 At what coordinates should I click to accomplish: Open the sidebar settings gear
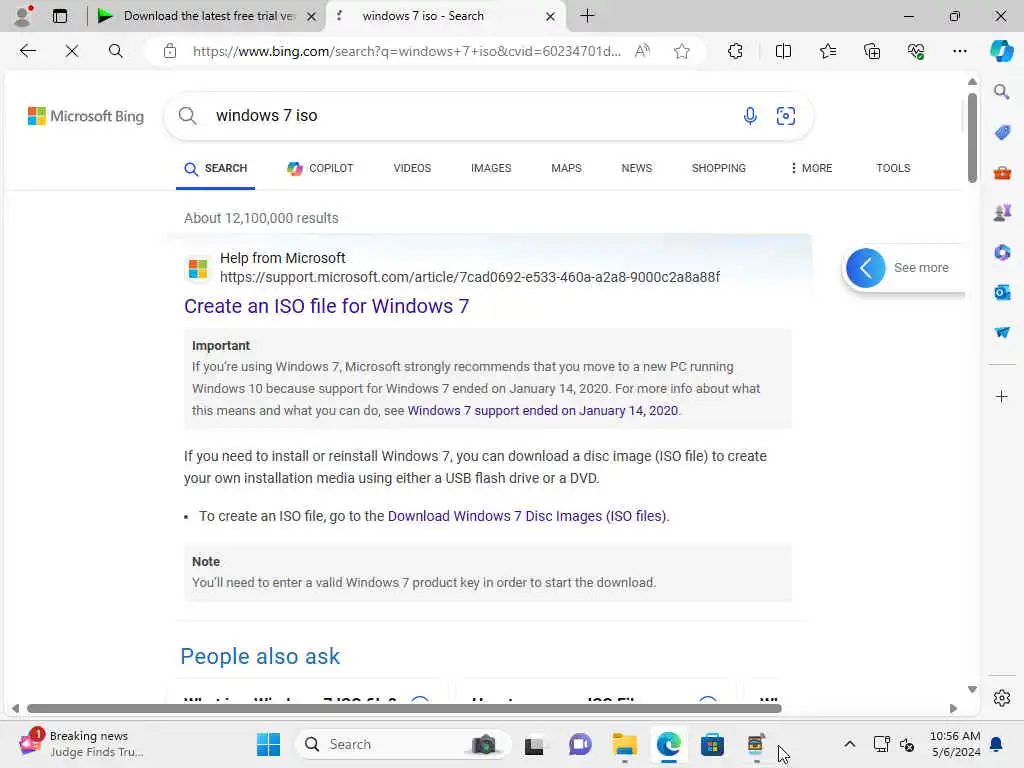1002,698
